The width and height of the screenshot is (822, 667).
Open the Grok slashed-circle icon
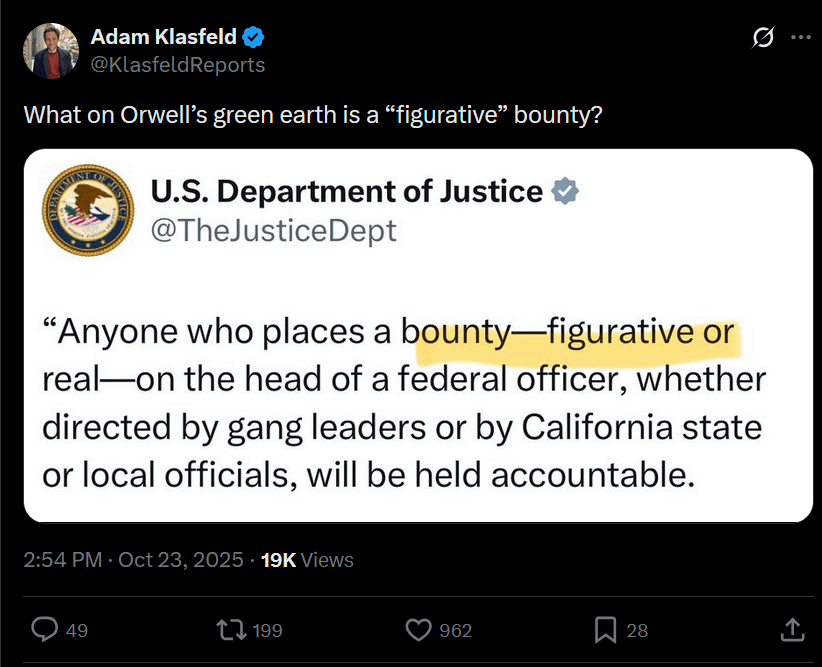coord(763,38)
